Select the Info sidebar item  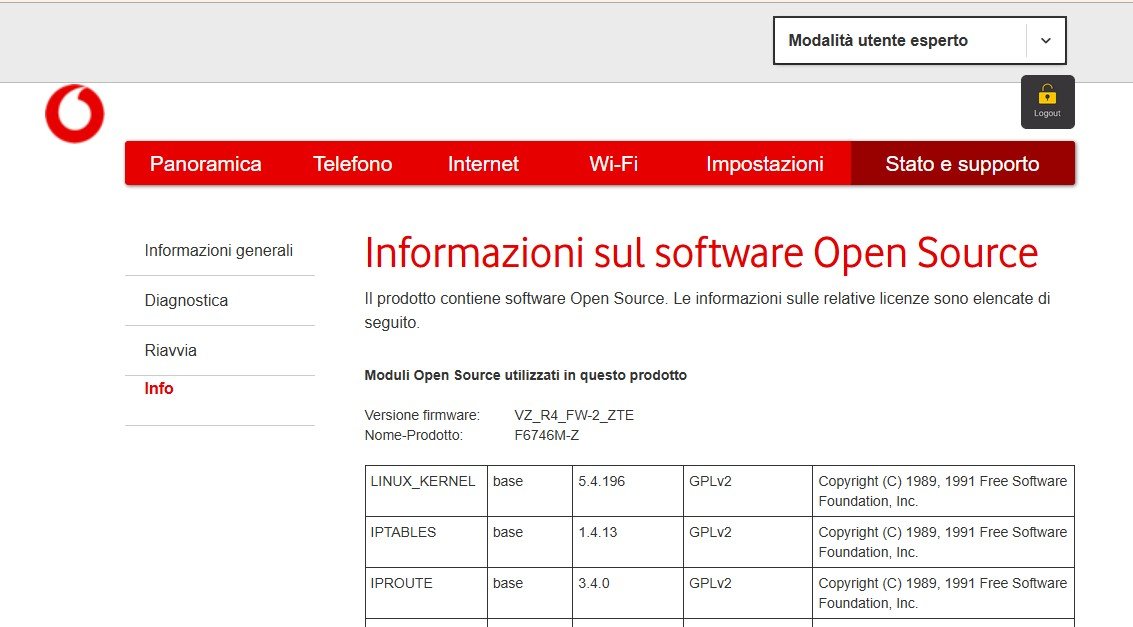tap(159, 389)
